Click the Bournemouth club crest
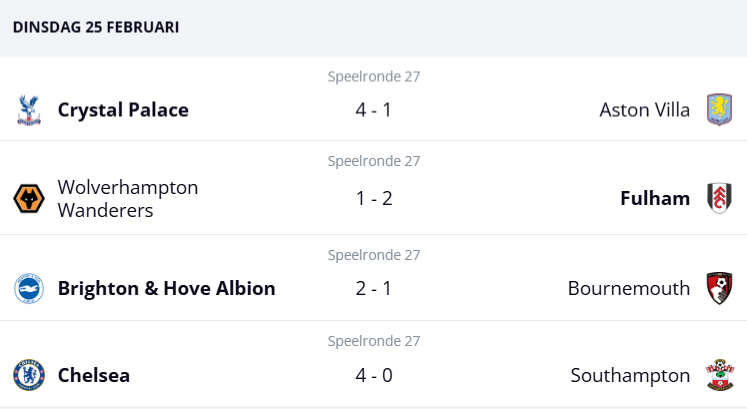 coord(719,289)
